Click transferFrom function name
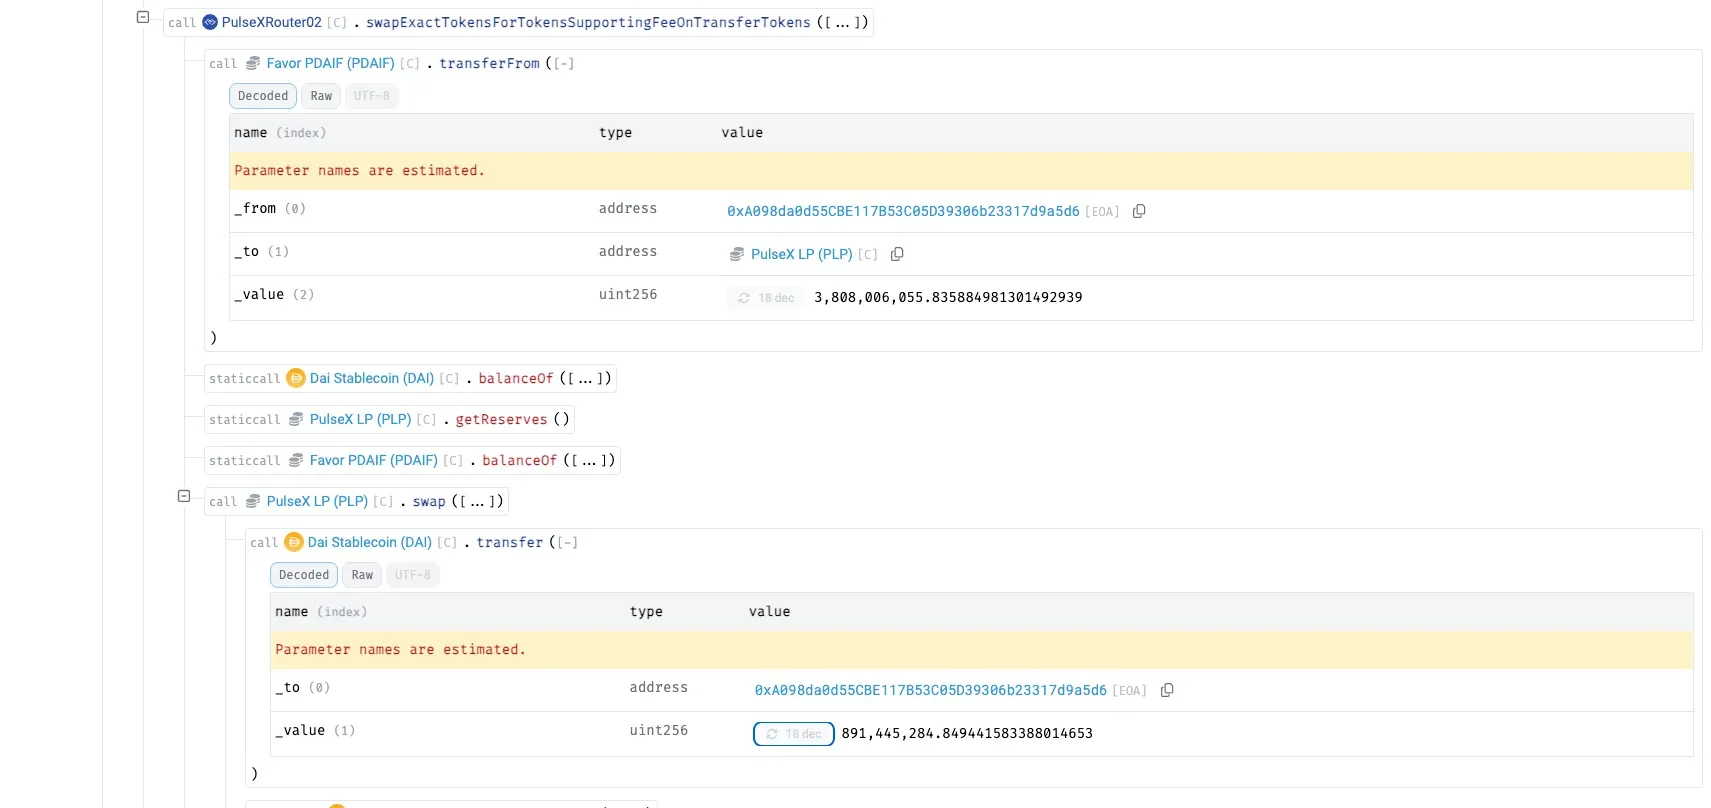The image size is (1711, 808). pos(489,63)
